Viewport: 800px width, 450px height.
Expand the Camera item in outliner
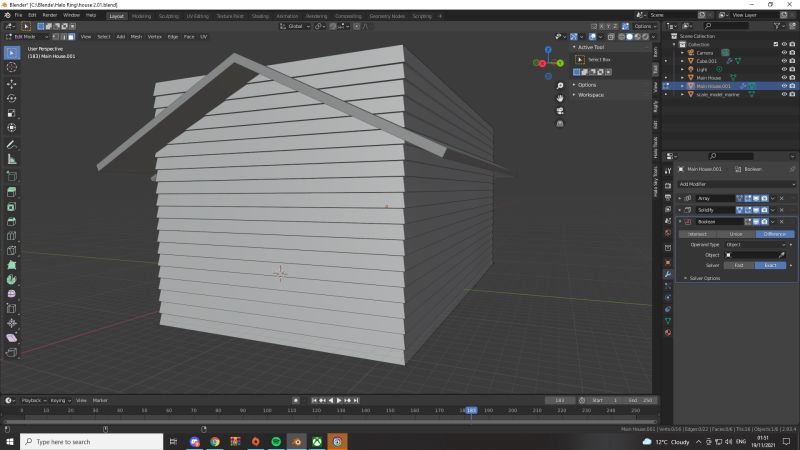pyautogui.click(x=682, y=53)
